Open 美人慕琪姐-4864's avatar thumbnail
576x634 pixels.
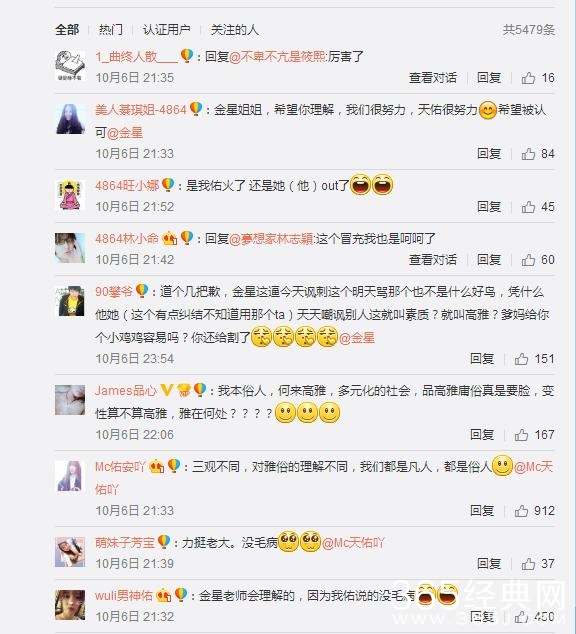(x=70, y=118)
